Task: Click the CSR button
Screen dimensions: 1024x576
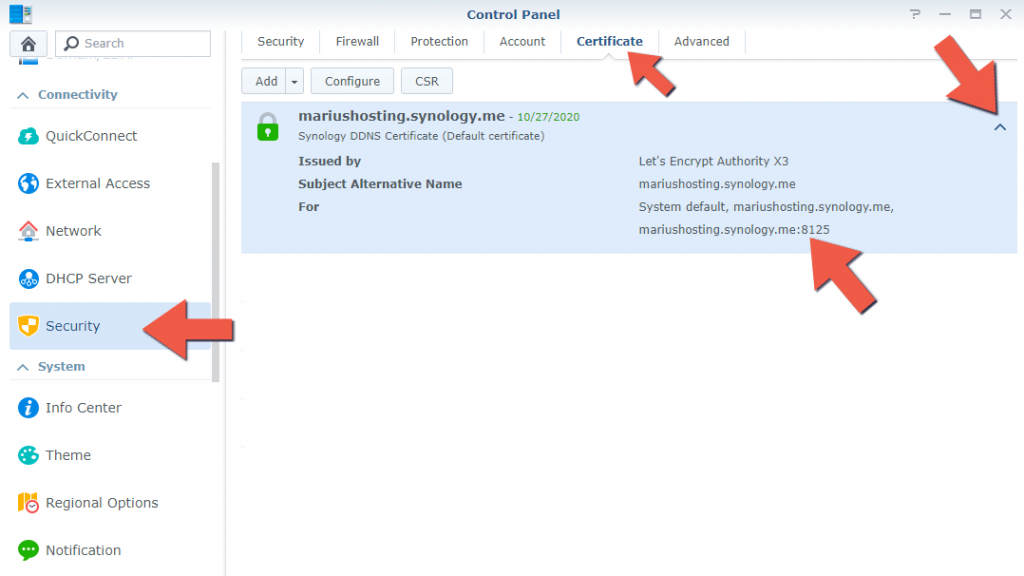Action: [x=426, y=80]
